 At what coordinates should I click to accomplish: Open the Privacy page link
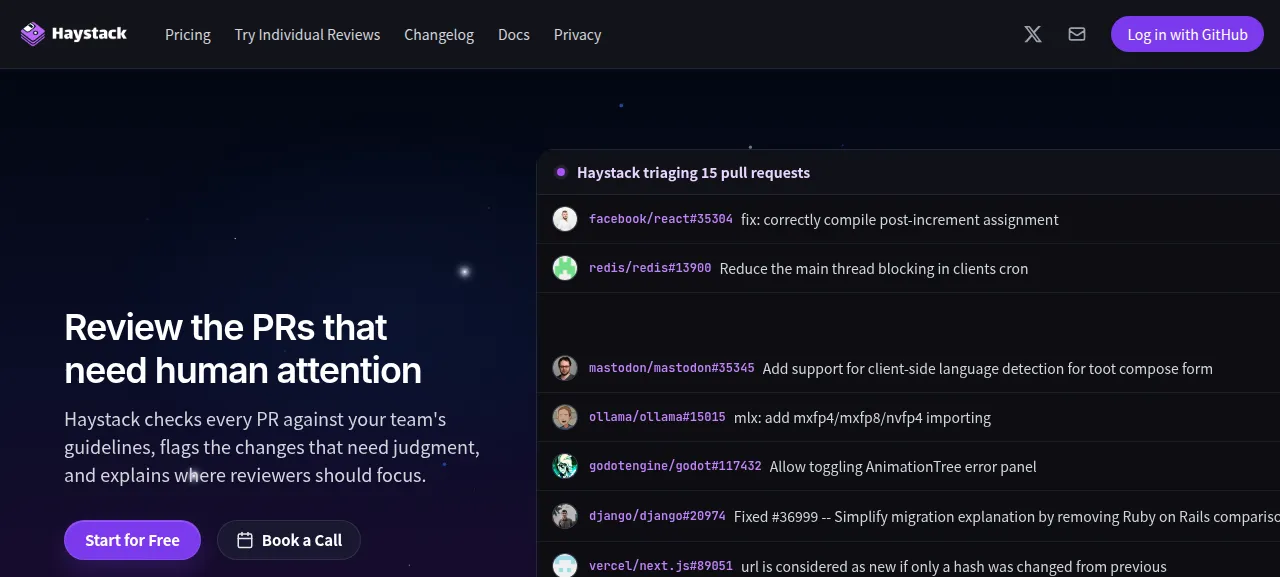(578, 34)
